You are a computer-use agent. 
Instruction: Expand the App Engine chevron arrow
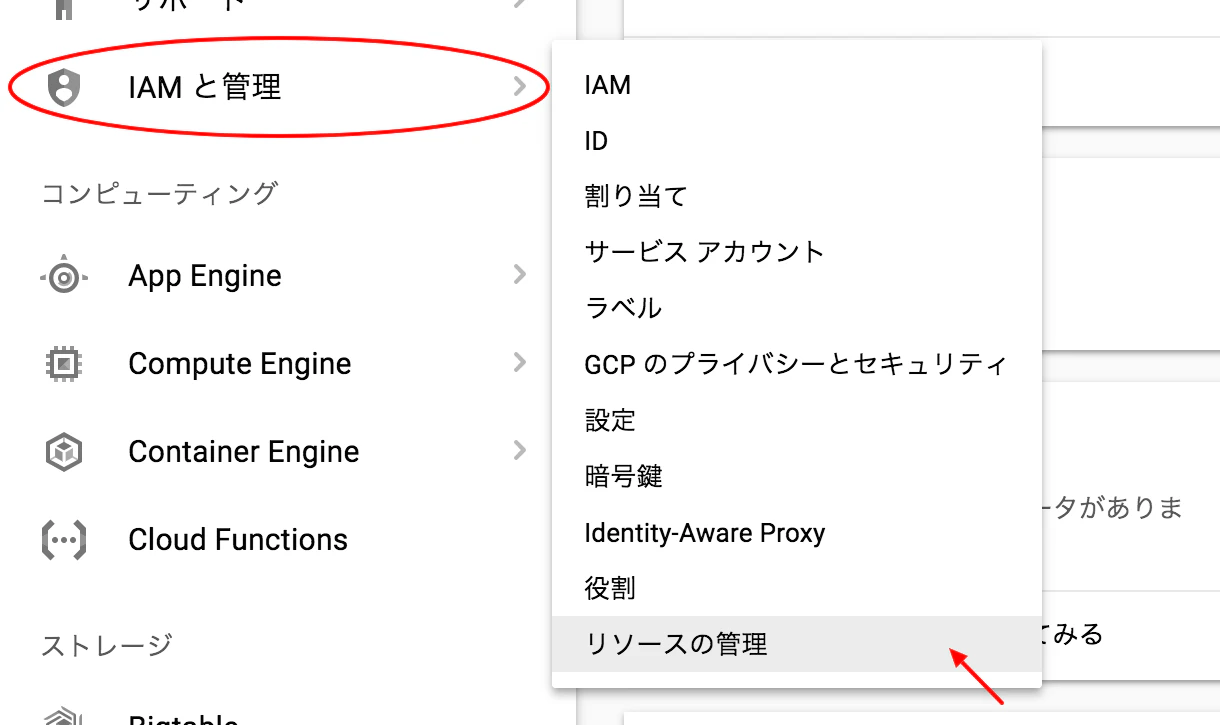519,275
